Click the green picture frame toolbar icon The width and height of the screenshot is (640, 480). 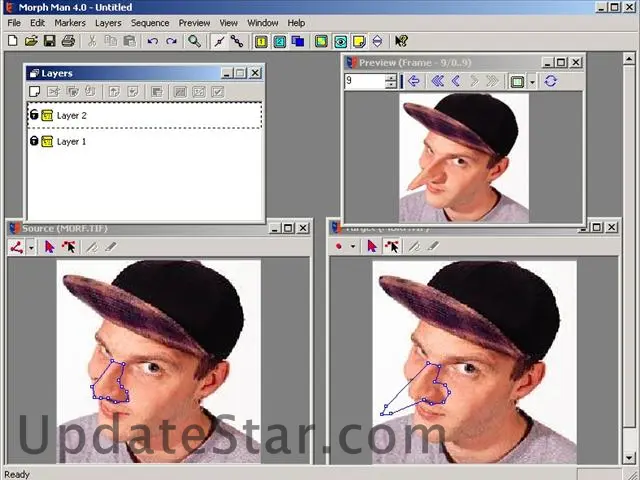click(322, 41)
